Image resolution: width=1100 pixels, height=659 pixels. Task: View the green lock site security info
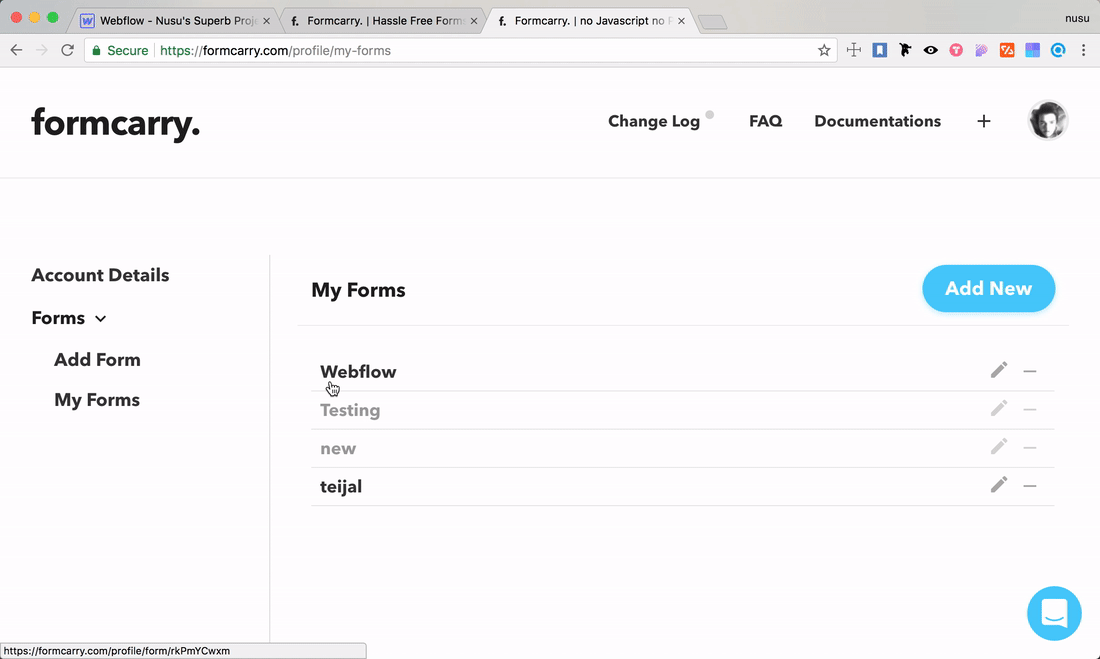pyautogui.click(x=97, y=51)
